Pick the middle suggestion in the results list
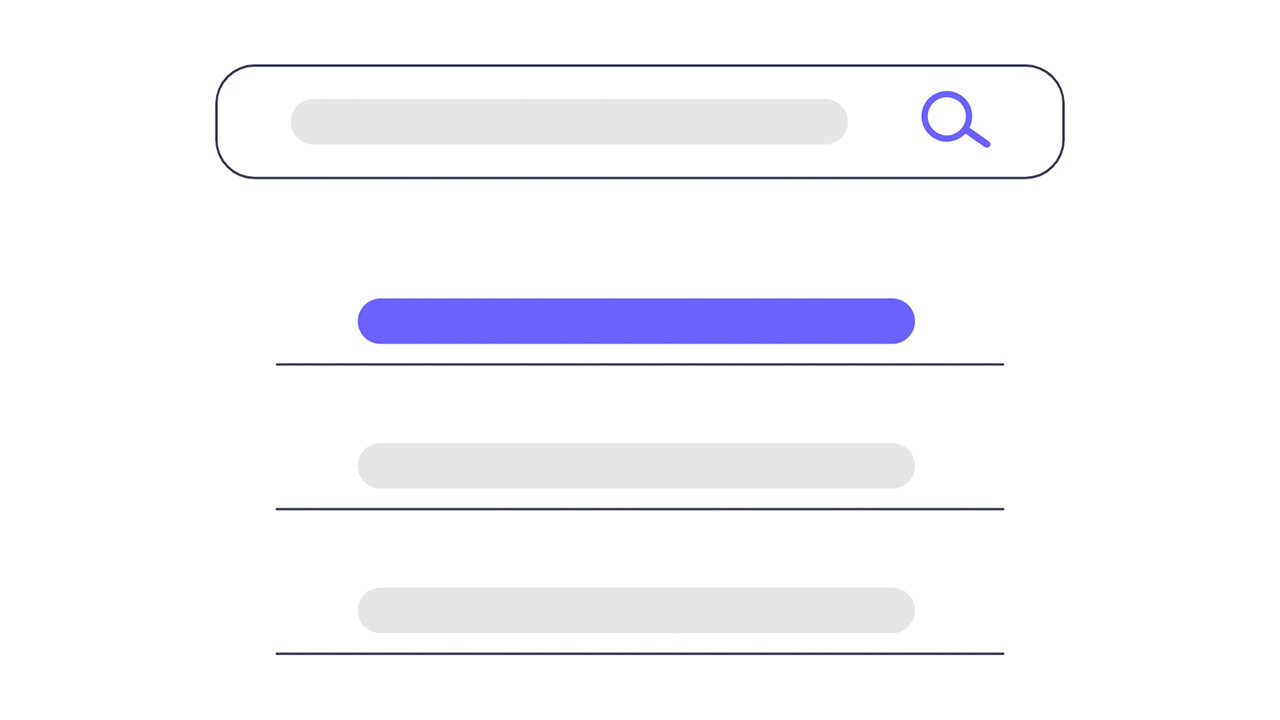This screenshot has width=1280, height=720. click(636, 466)
